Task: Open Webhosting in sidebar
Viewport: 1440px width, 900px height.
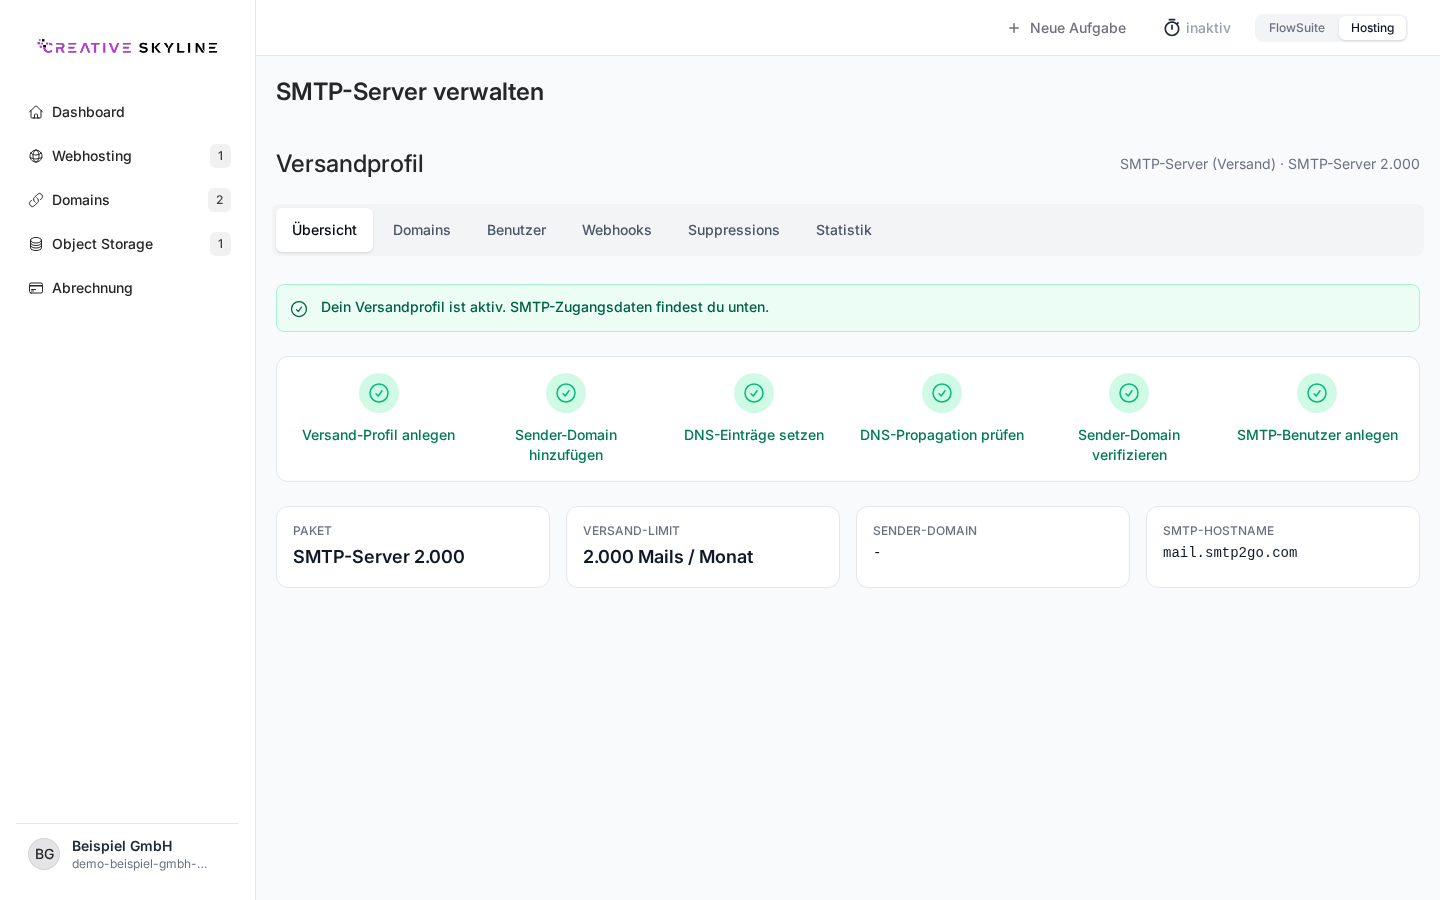Action: pos(128,156)
